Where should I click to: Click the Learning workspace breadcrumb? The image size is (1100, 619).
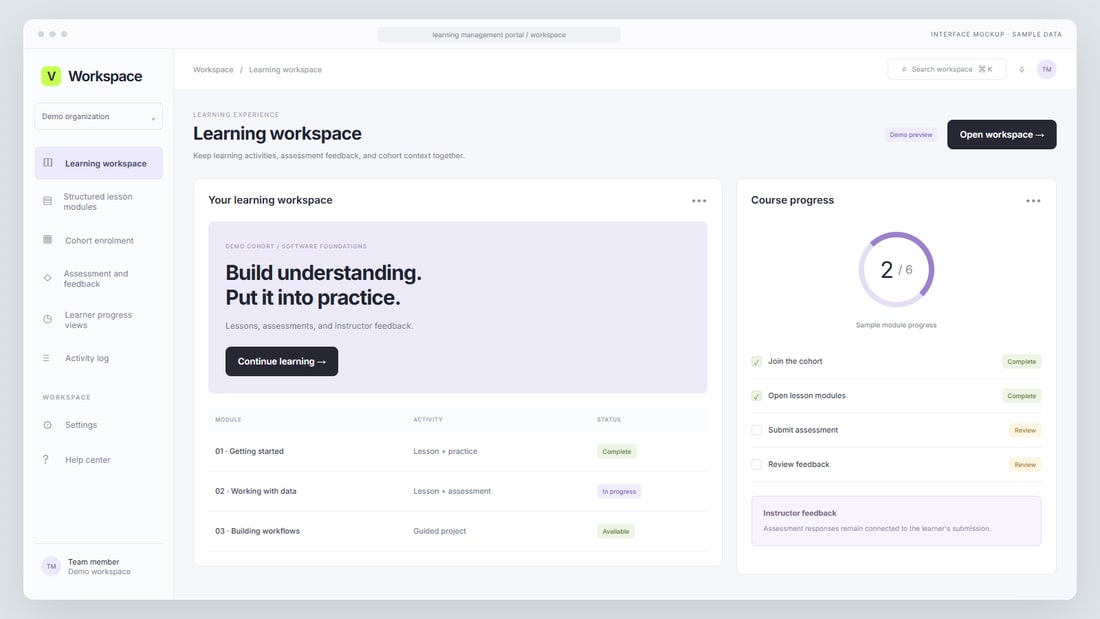(285, 69)
